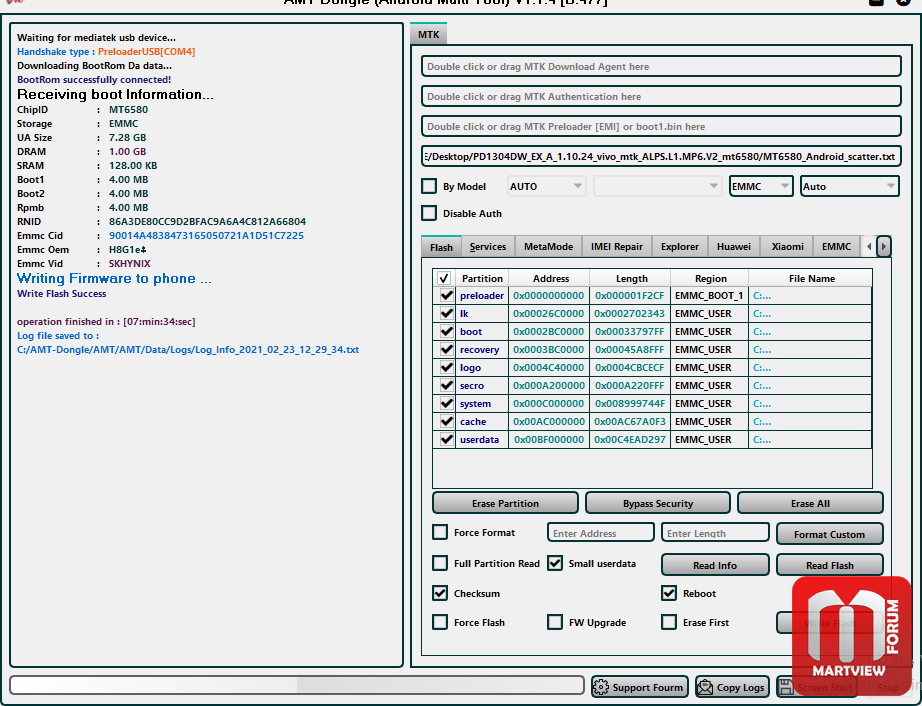Image resolution: width=922 pixels, height=706 pixels.
Task: Open the Huawei tab
Action: (x=734, y=247)
